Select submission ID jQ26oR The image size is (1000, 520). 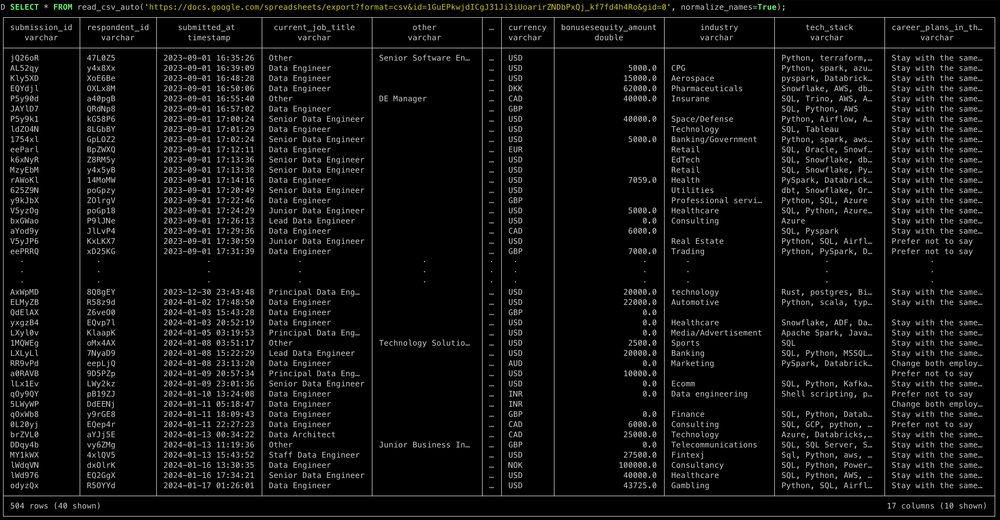pos(24,58)
